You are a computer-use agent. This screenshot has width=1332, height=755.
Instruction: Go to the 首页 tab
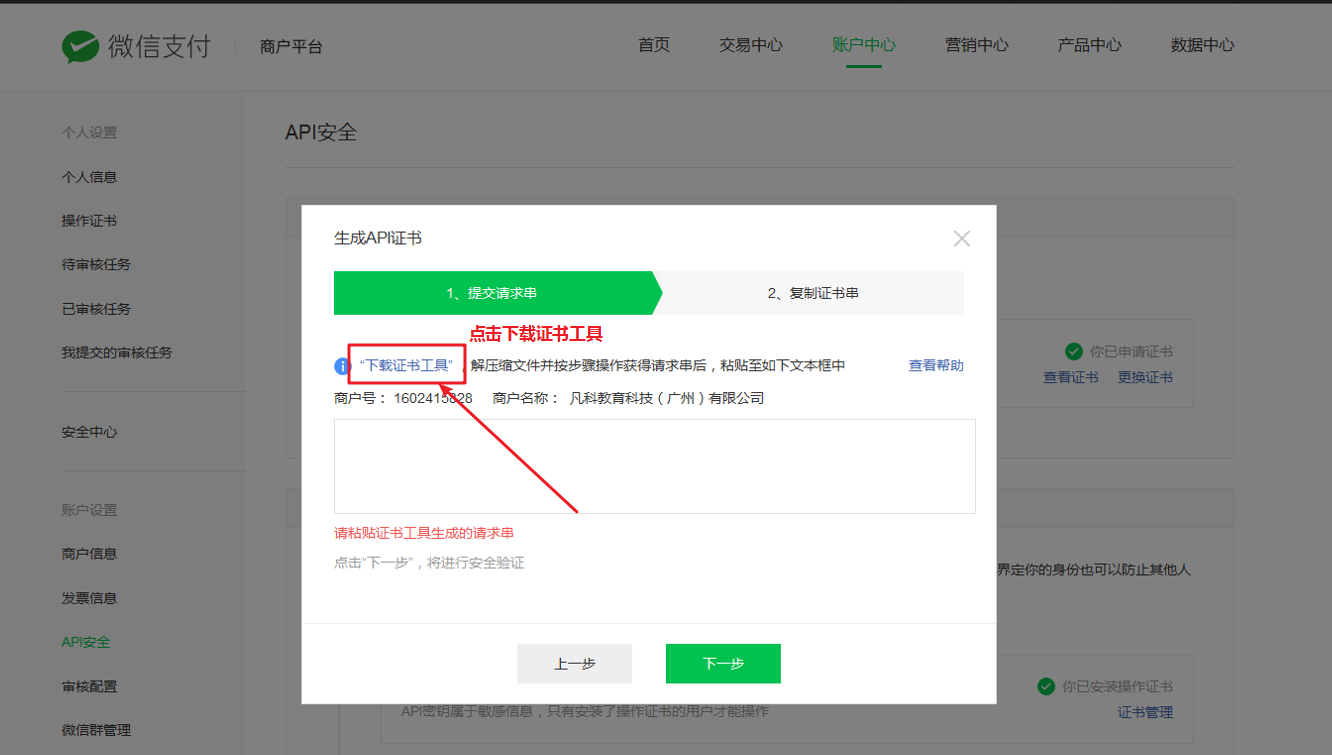654,45
